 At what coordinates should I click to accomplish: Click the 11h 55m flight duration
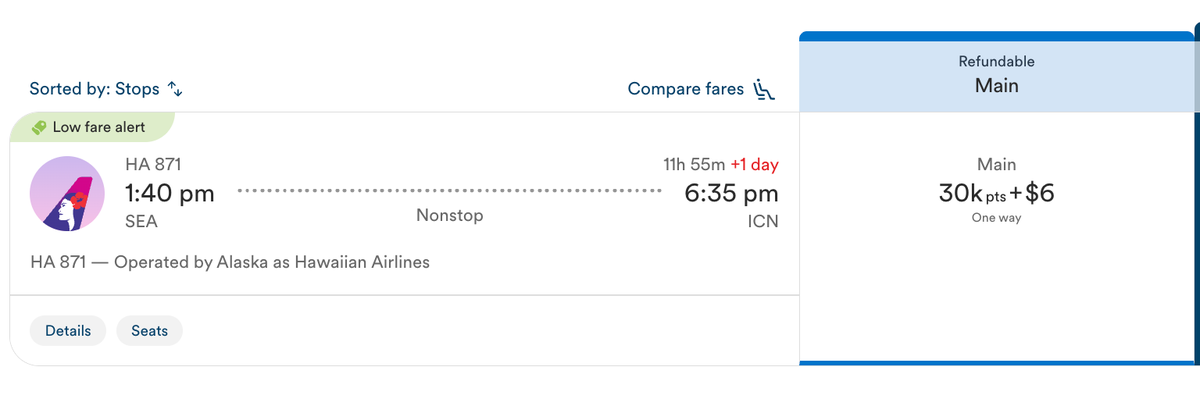[693, 164]
